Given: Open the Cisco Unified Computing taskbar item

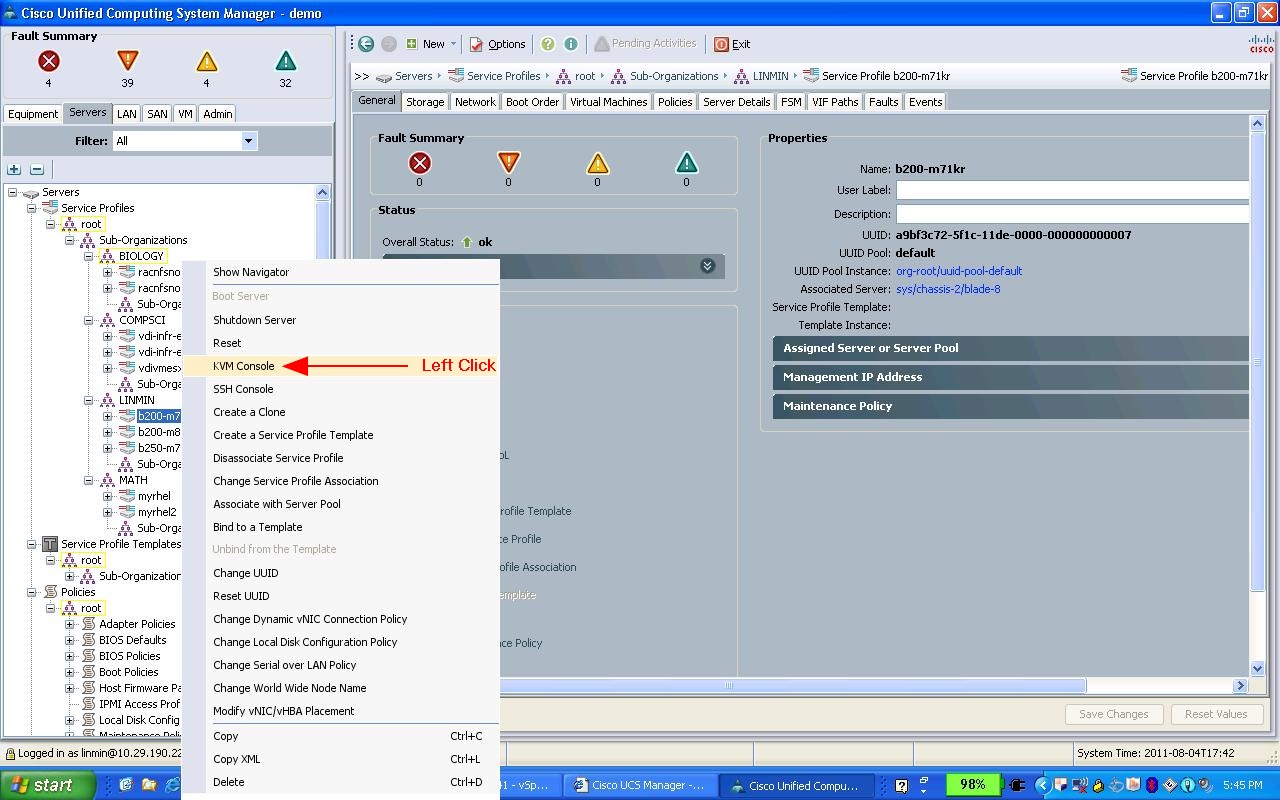Looking at the screenshot, I should 796,785.
